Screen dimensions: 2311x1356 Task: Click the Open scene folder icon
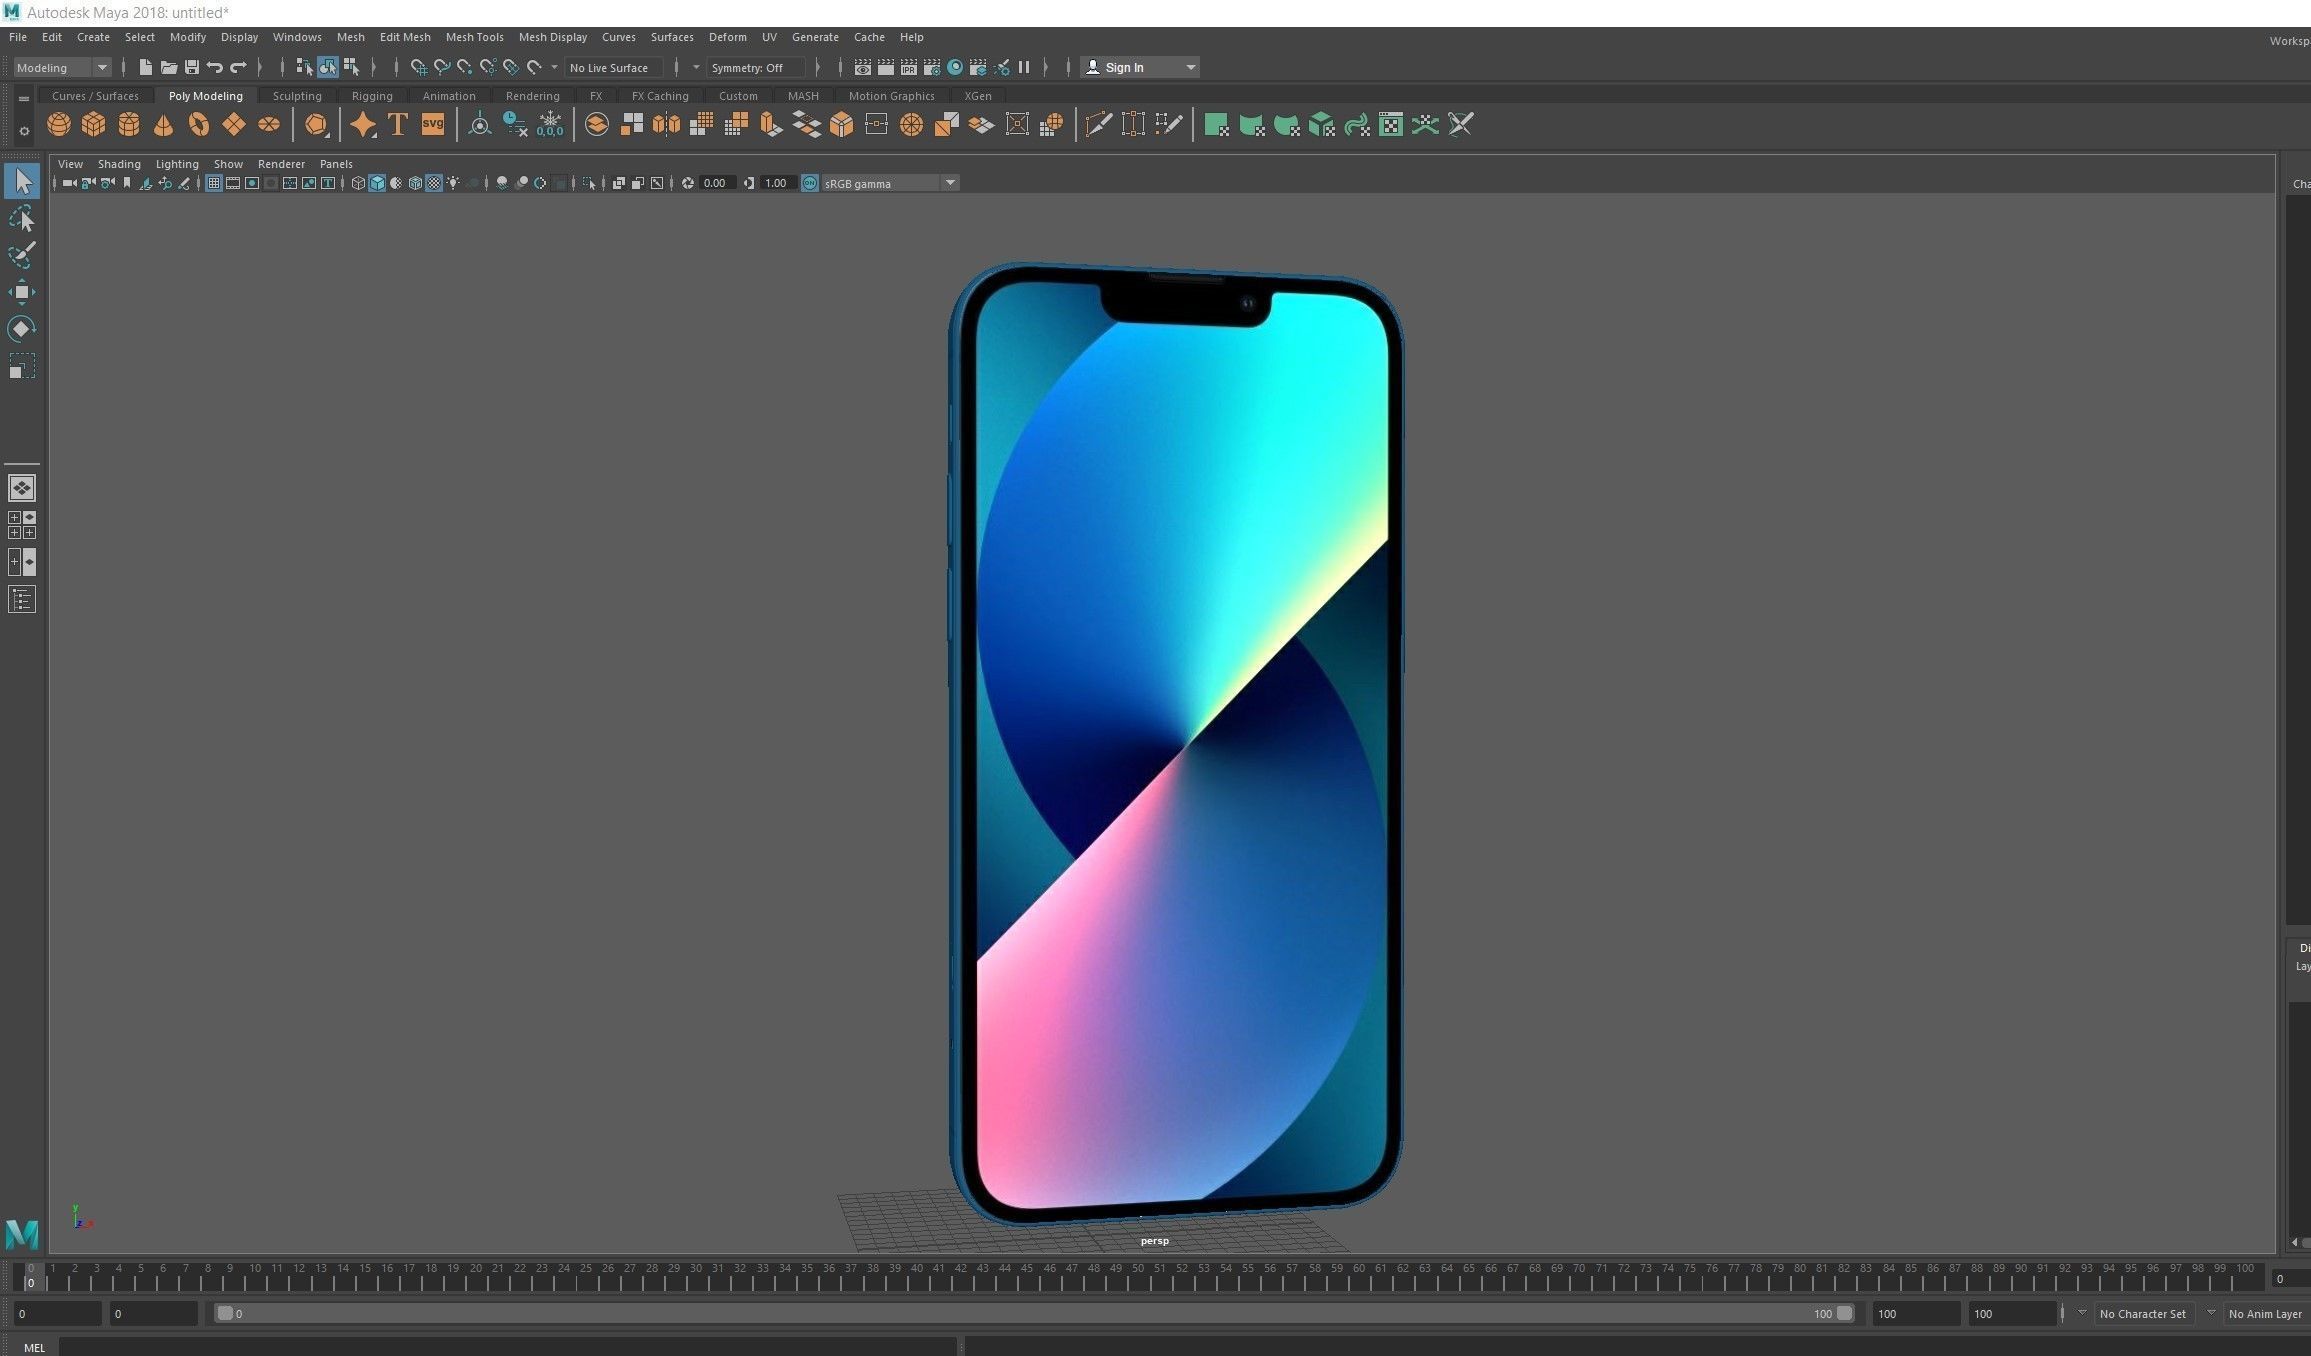pyautogui.click(x=169, y=67)
